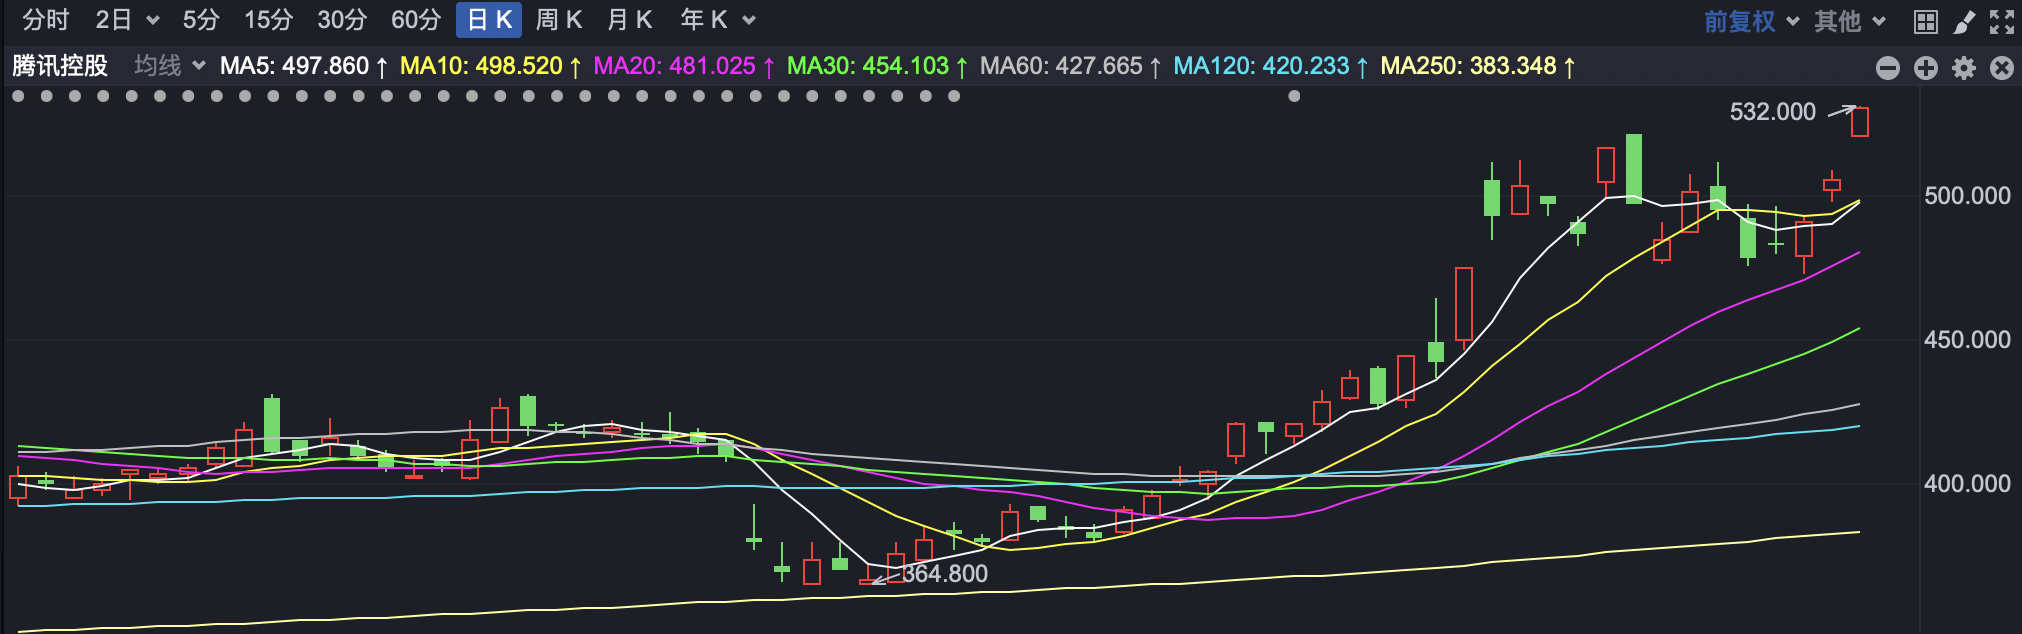Open the 其他 options dropdown
The image size is (2022, 634).
1849,21
